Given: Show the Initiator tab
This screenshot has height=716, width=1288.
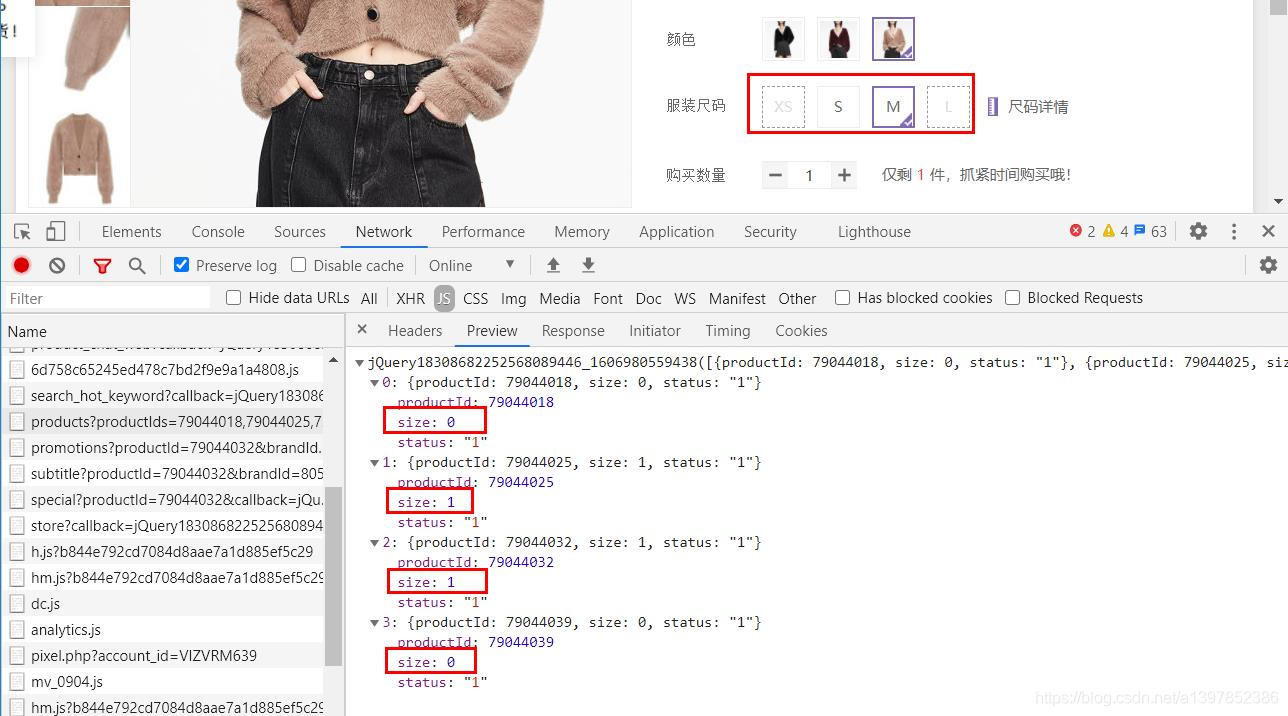Looking at the screenshot, I should tap(655, 330).
